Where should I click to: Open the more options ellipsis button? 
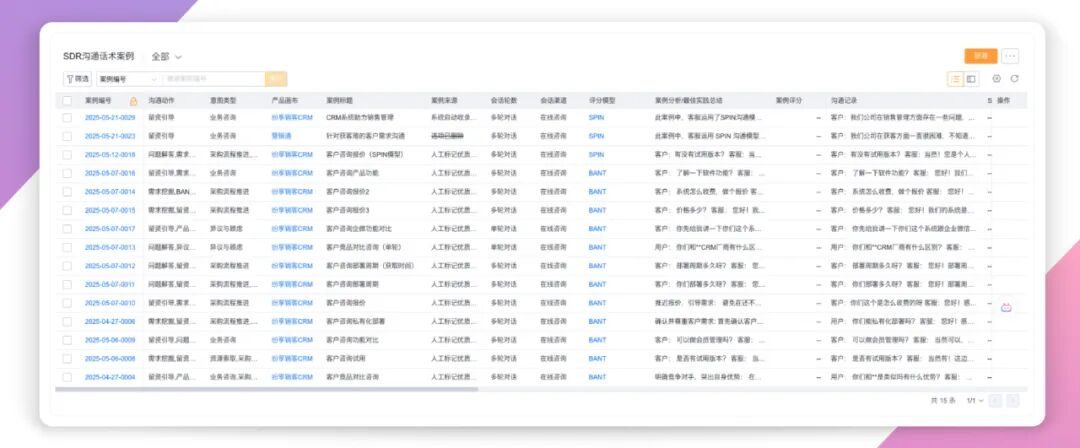[1010, 56]
